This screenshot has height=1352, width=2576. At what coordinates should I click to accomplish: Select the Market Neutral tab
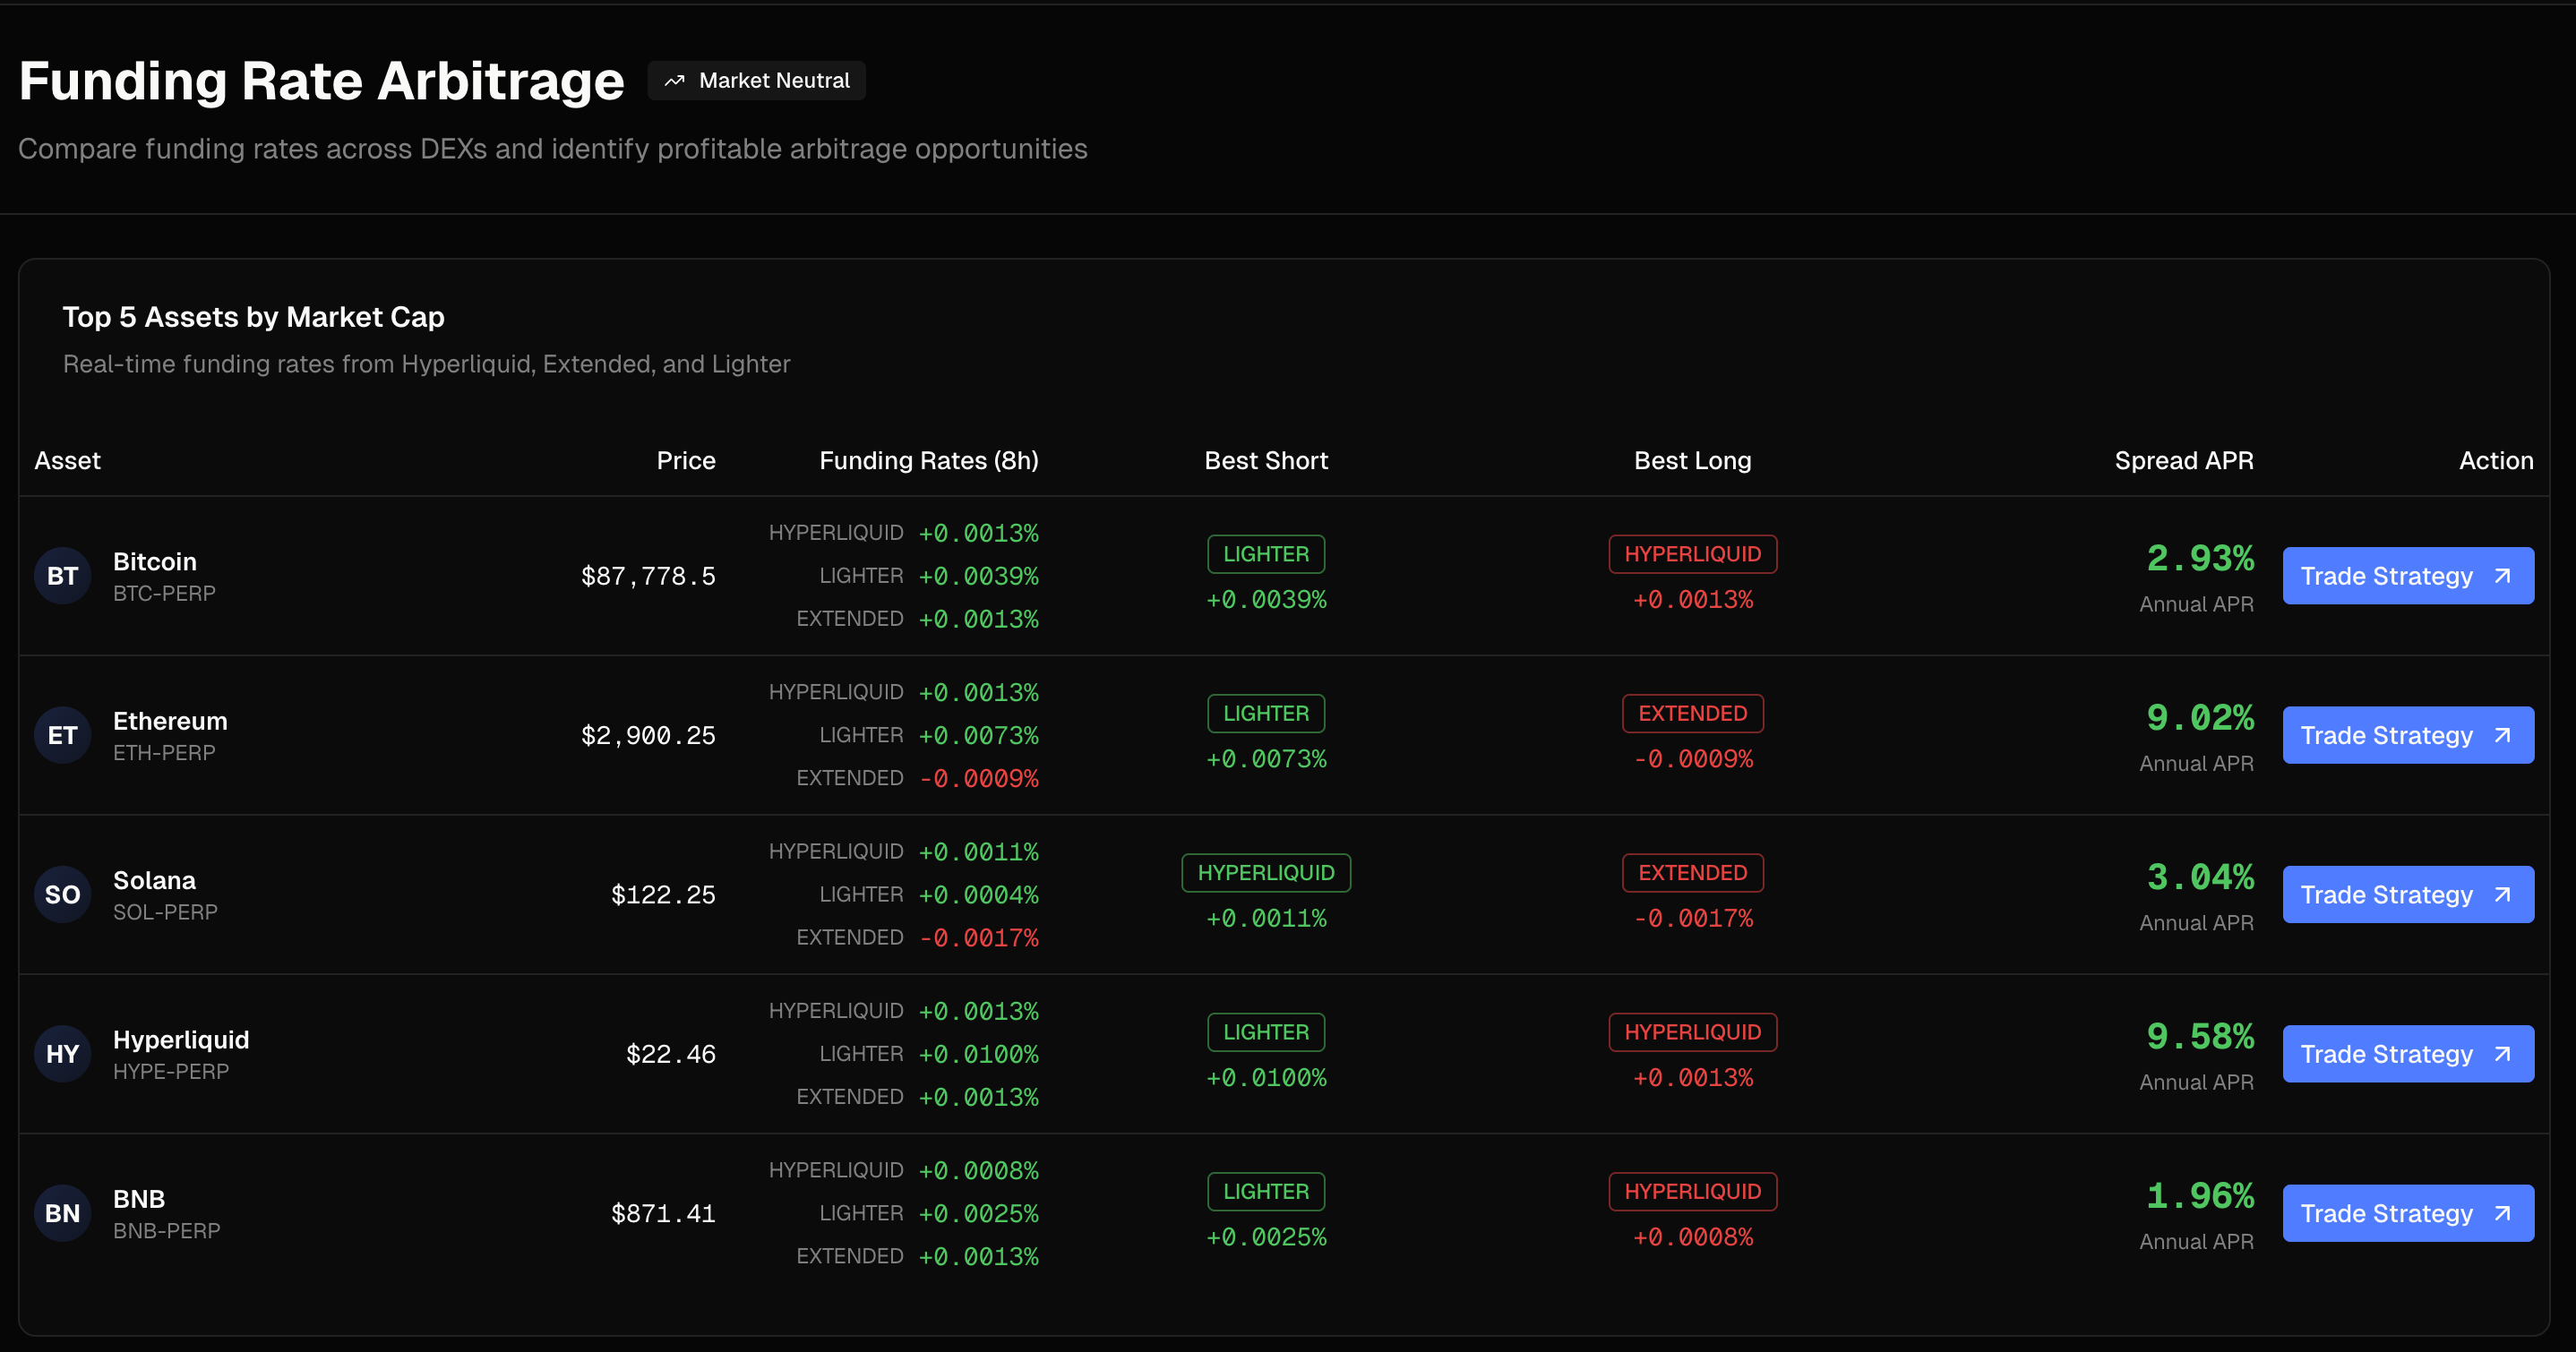coord(757,80)
